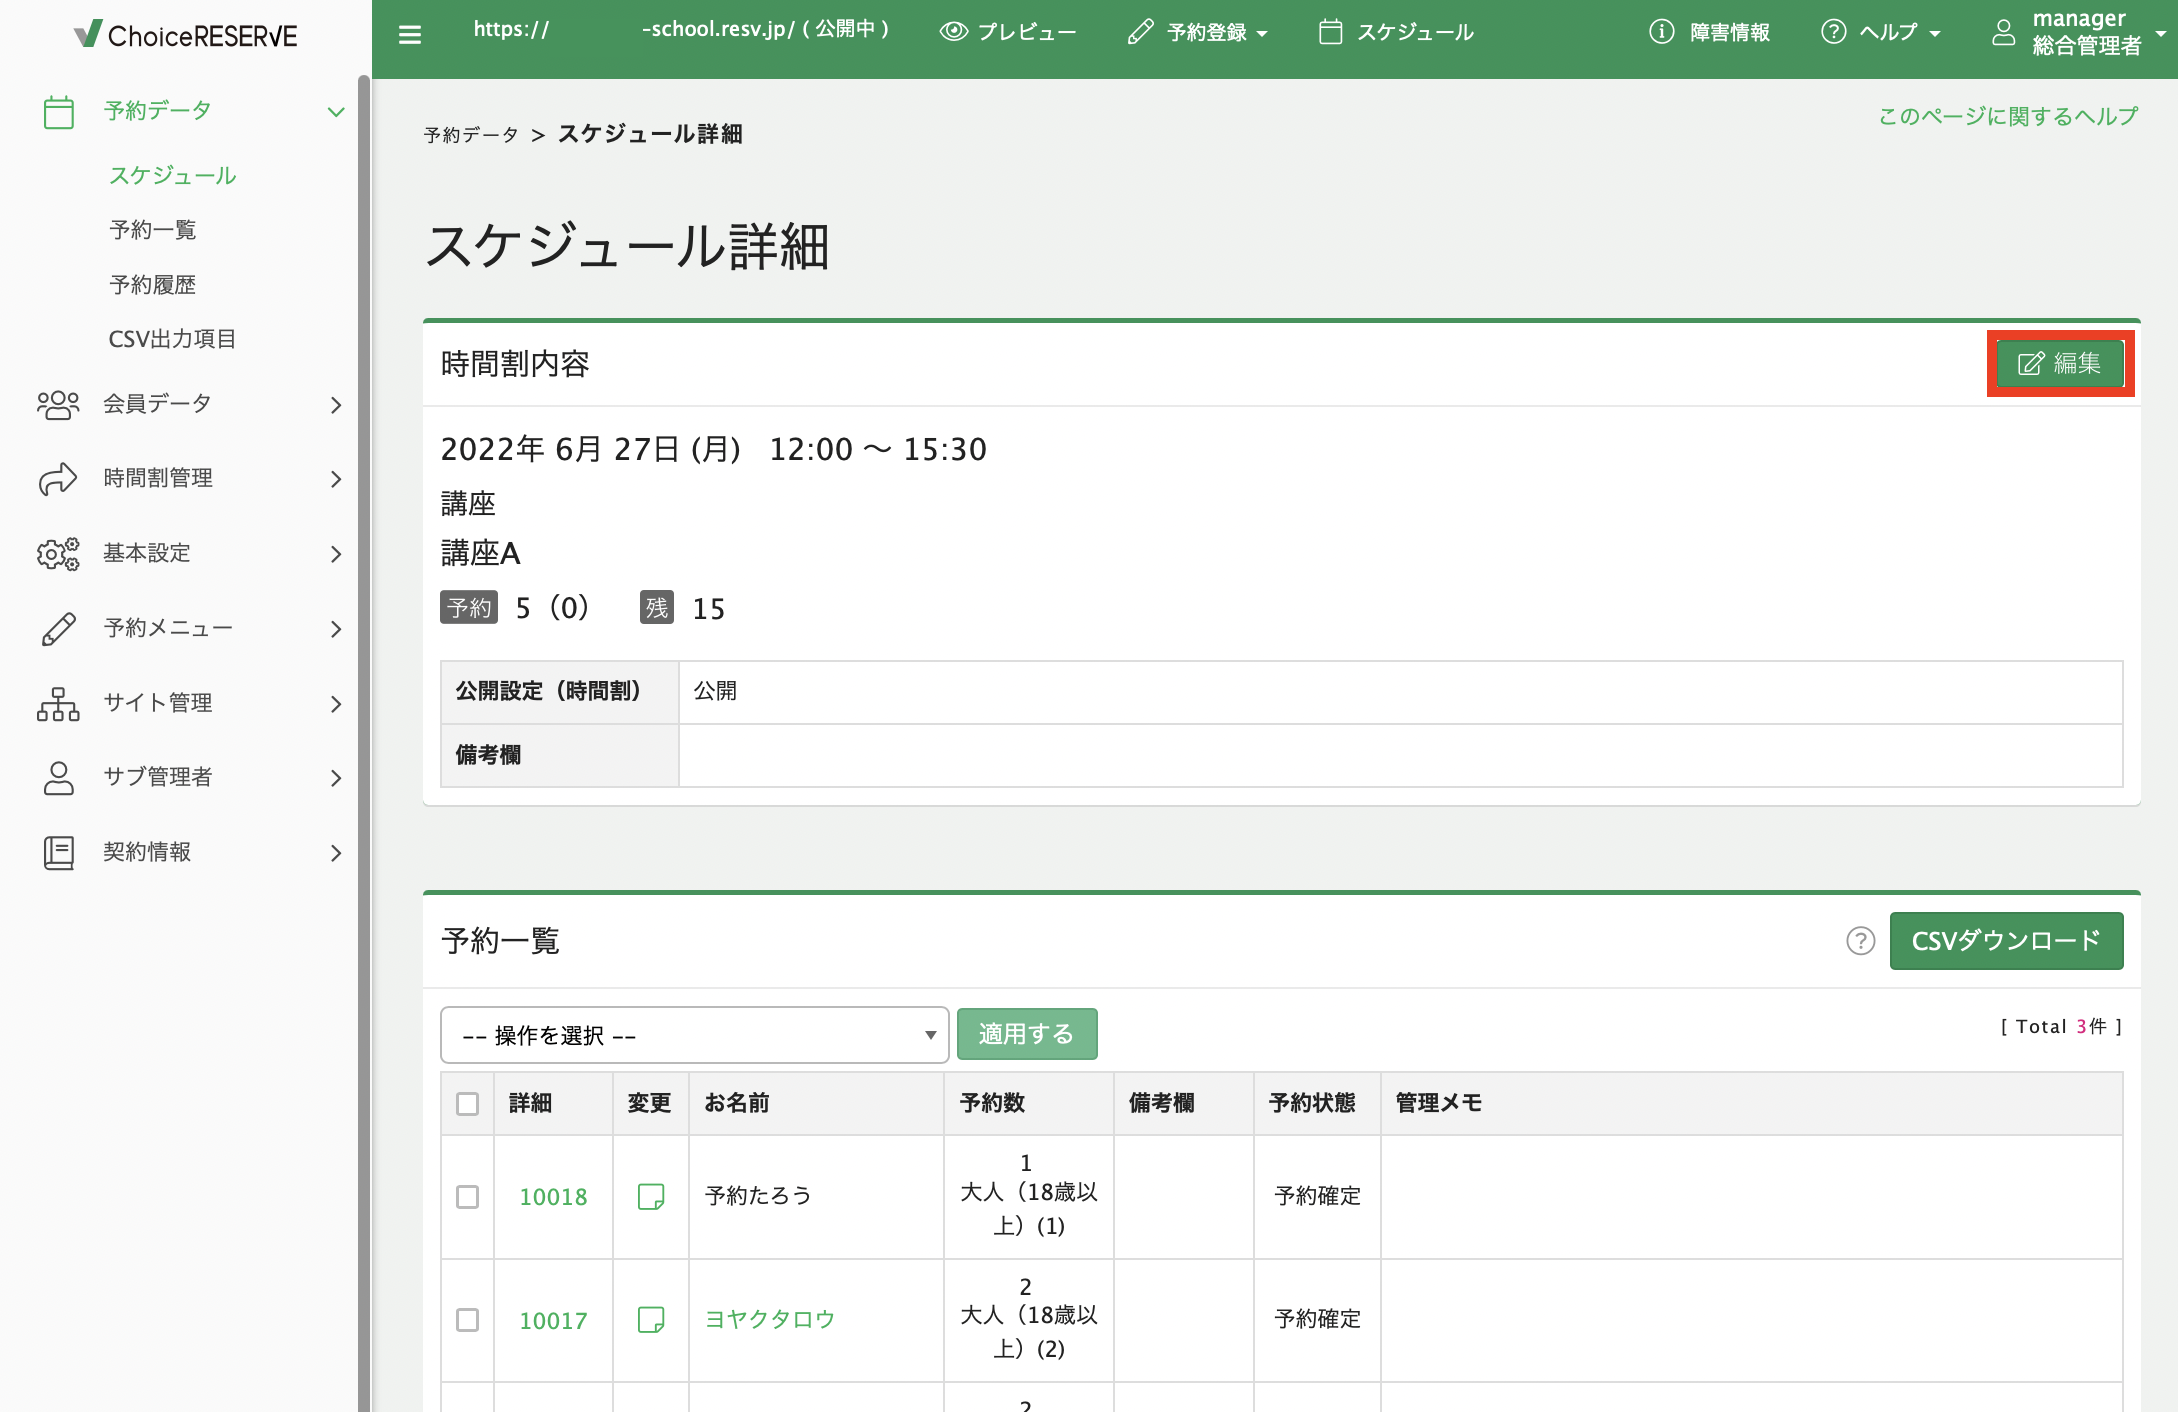The width and height of the screenshot is (2178, 1412).
Task: Click the 障害情報 info icon
Action: (1661, 32)
